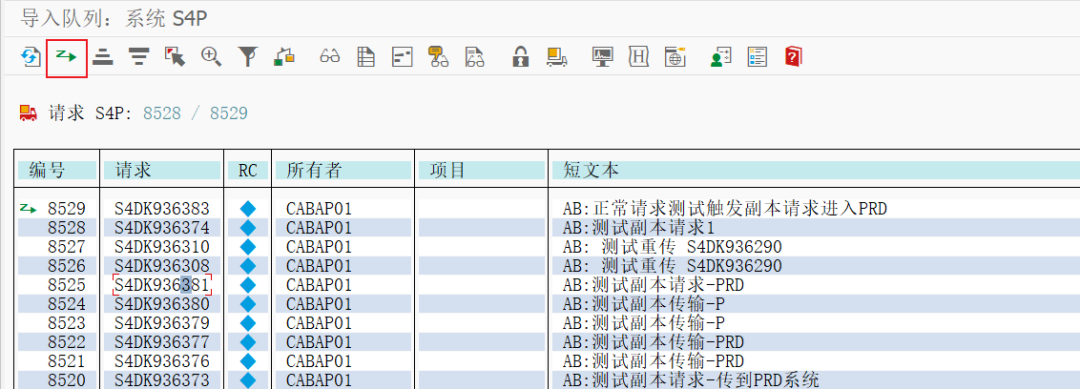
Task: Click the yellow truck import all icon
Action: point(557,56)
